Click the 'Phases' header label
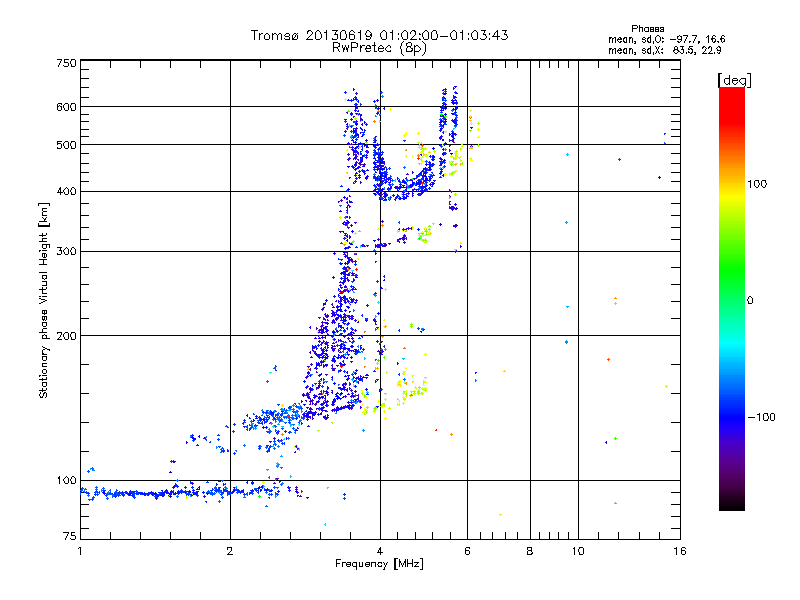The height and width of the screenshot is (600, 800). click(647, 29)
